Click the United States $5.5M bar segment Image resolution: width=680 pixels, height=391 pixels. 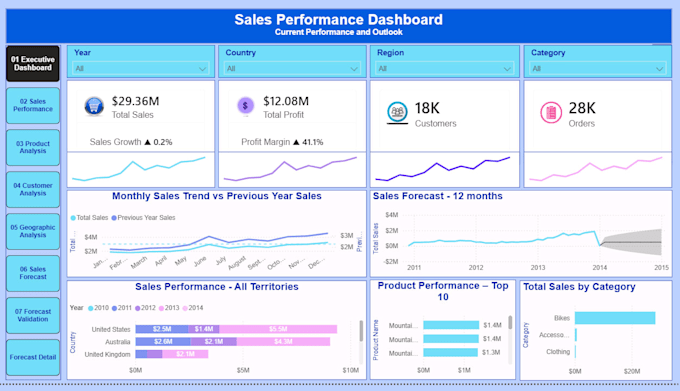pos(278,329)
